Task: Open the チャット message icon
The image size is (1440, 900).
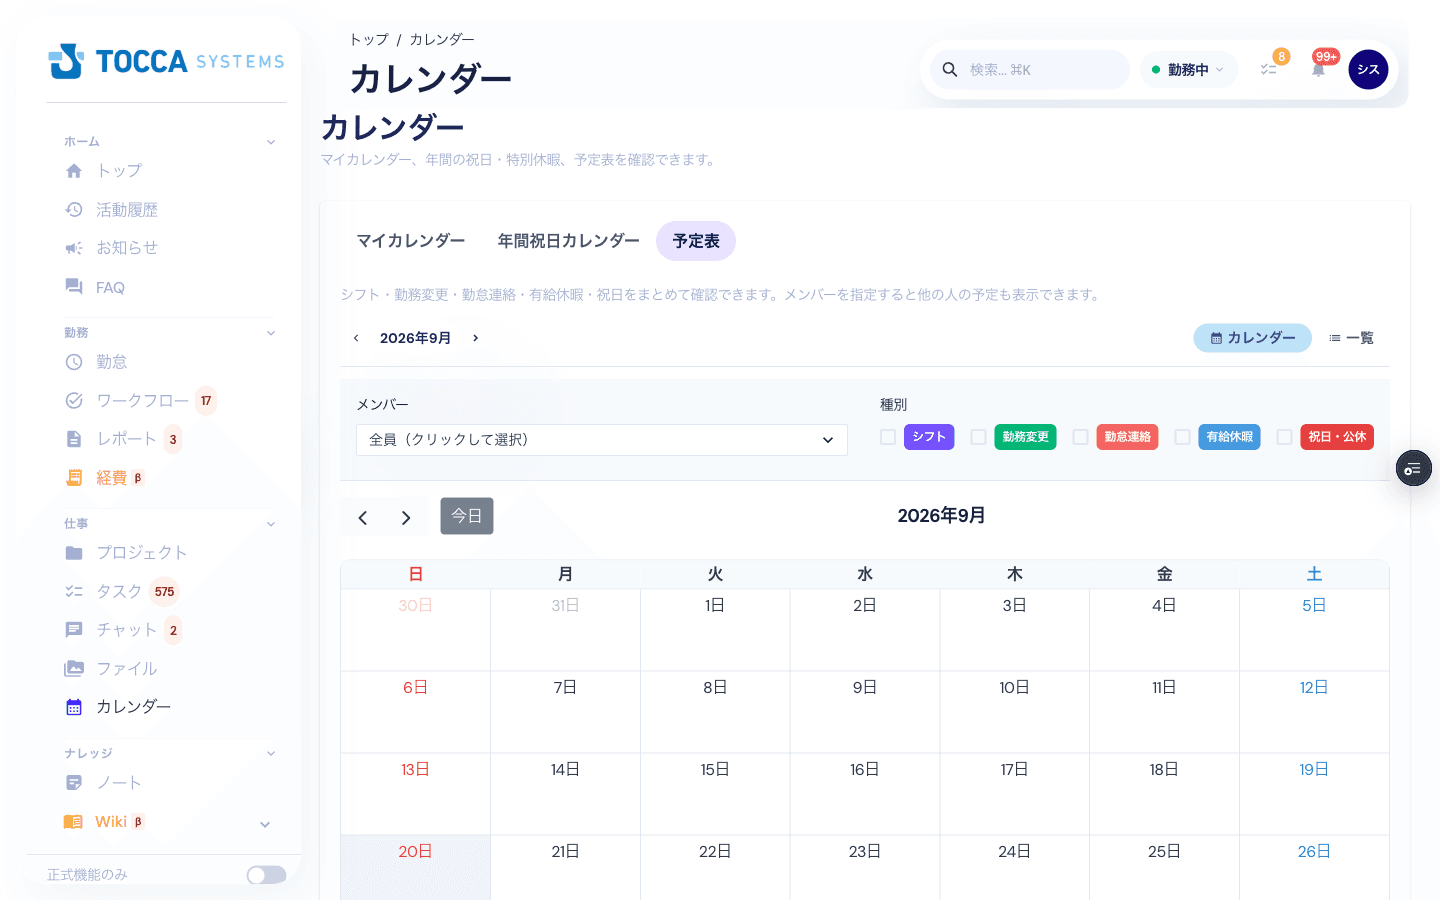Action: pos(74,630)
